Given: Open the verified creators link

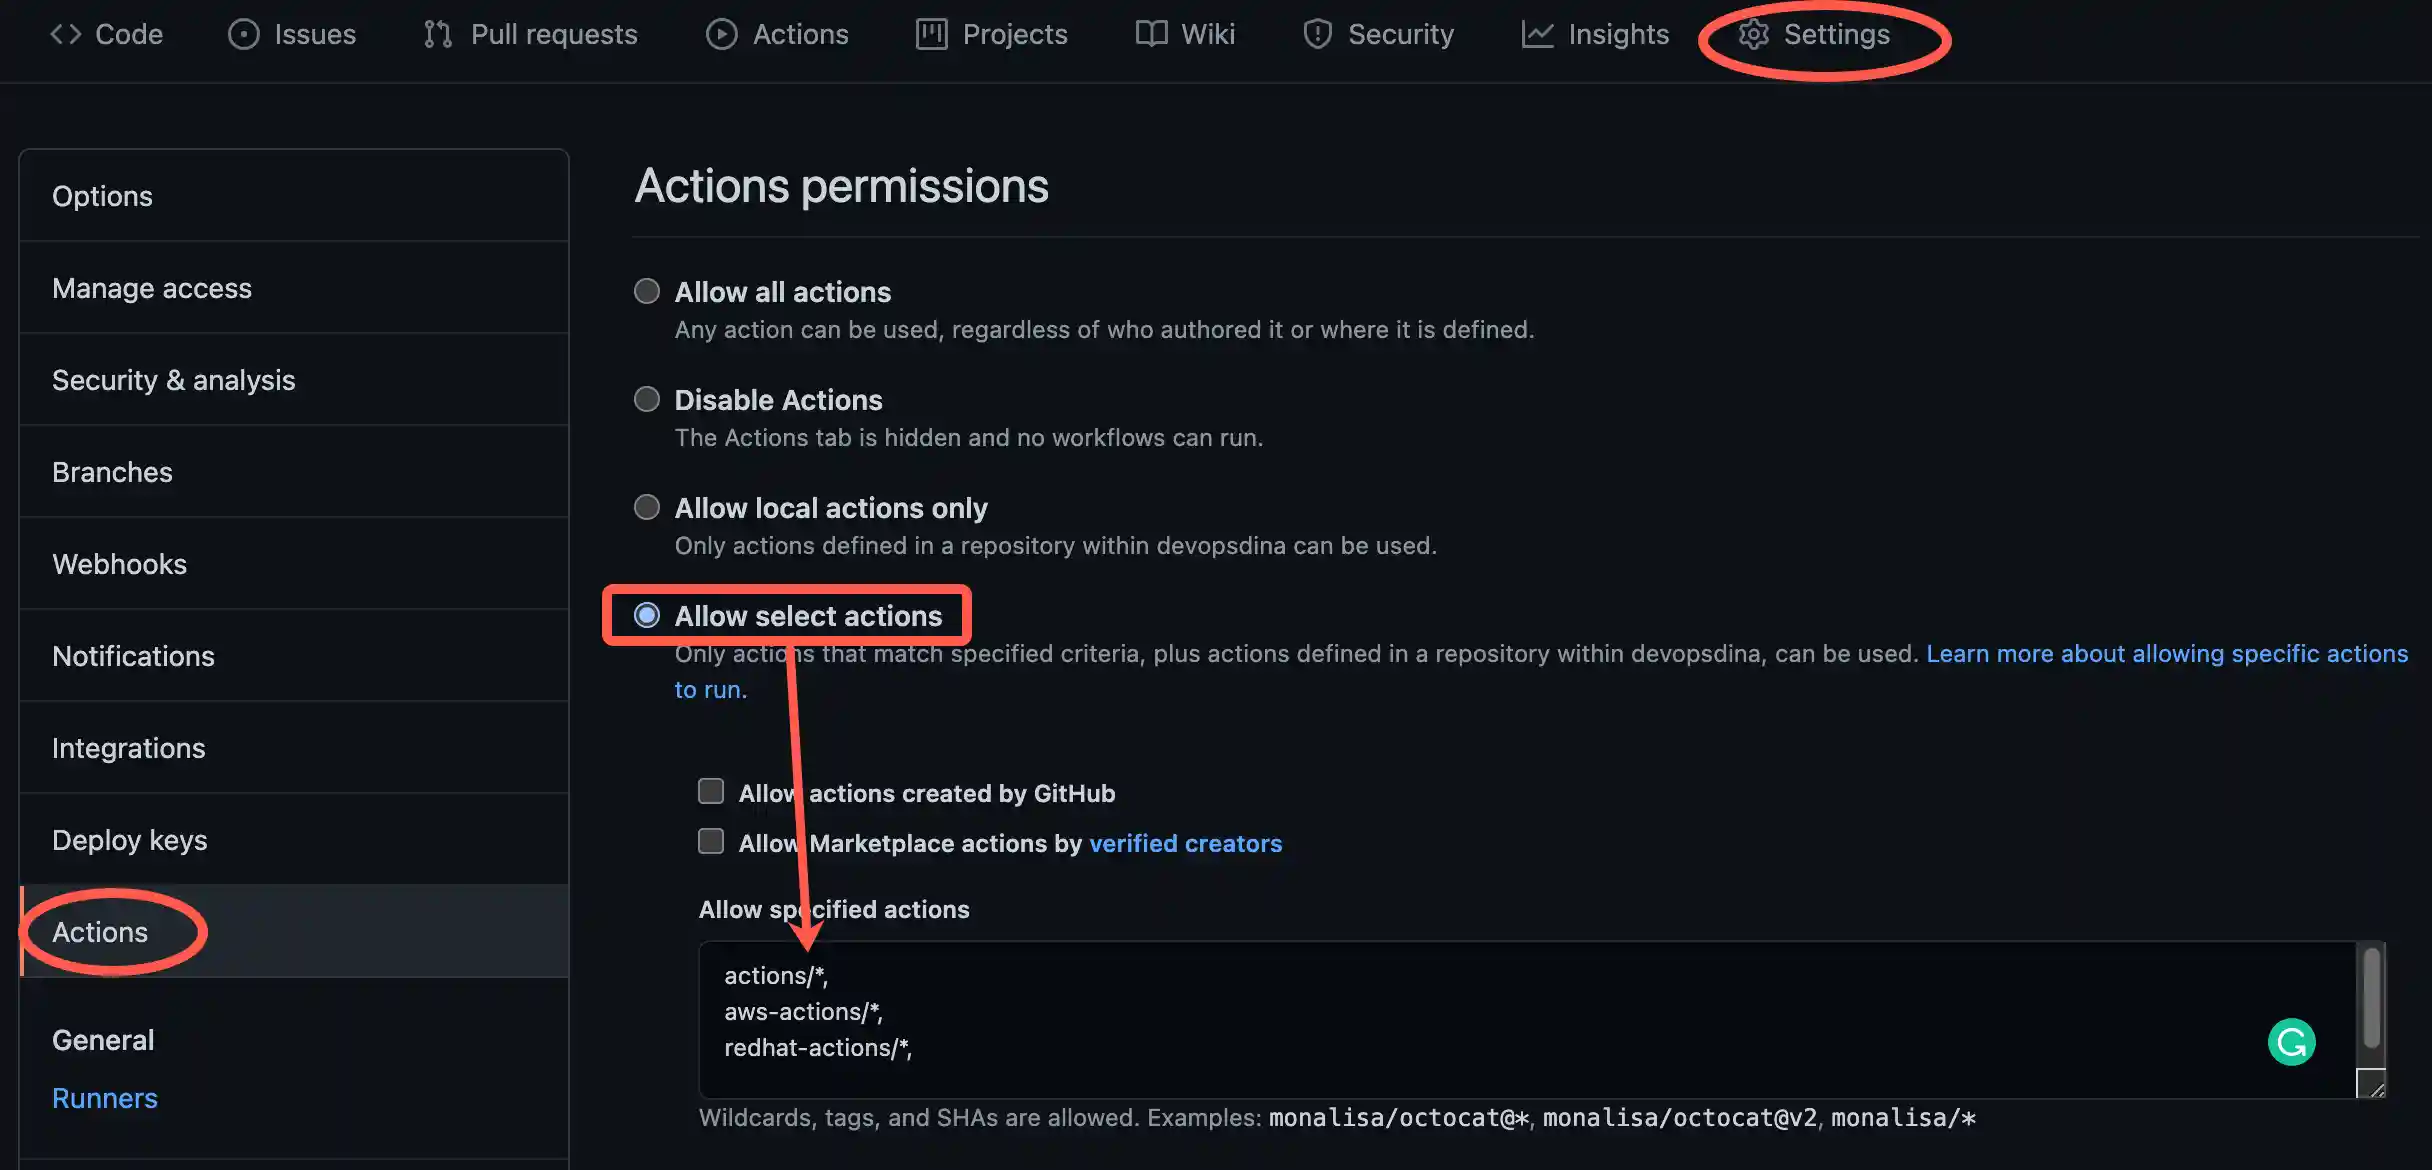Looking at the screenshot, I should click(1186, 843).
